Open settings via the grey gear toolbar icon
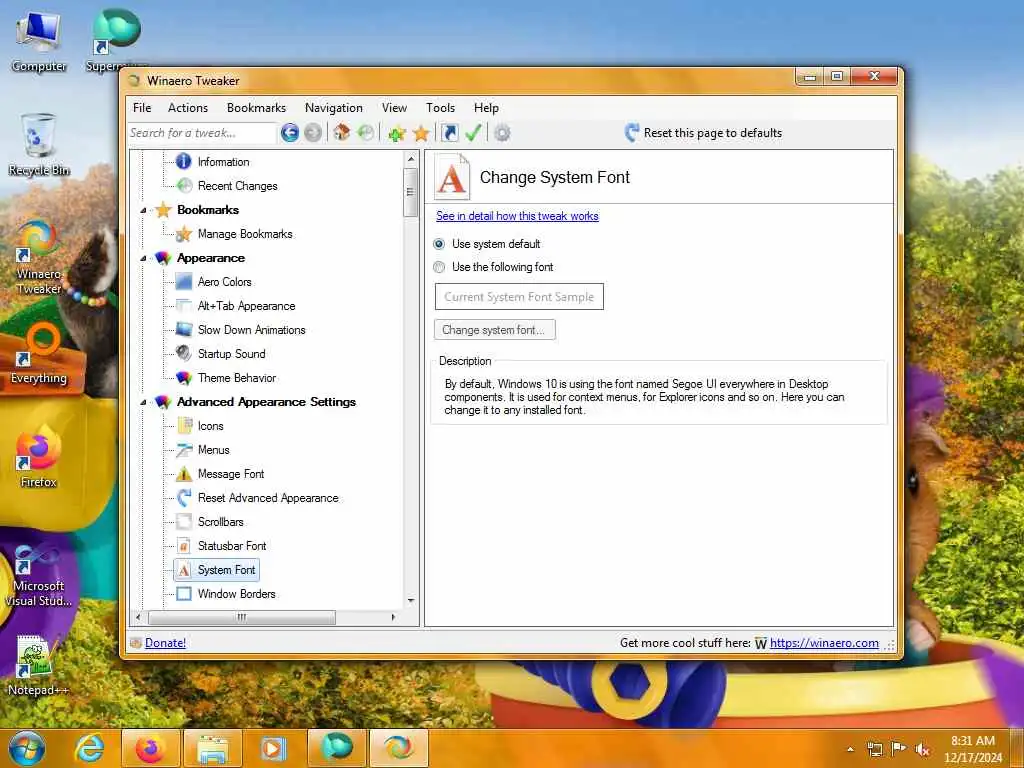1024x768 pixels. click(502, 133)
